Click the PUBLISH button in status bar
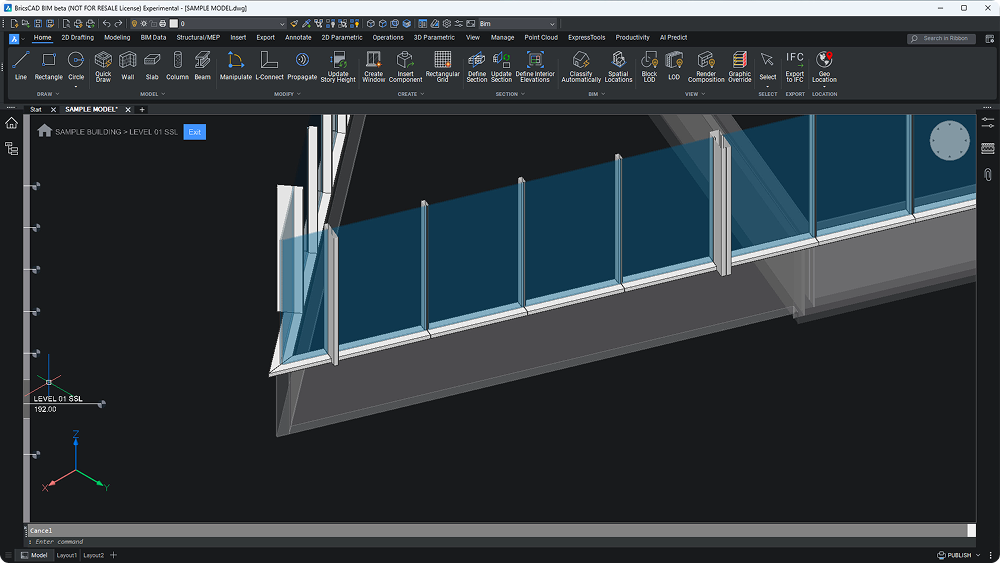 tap(957, 555)
